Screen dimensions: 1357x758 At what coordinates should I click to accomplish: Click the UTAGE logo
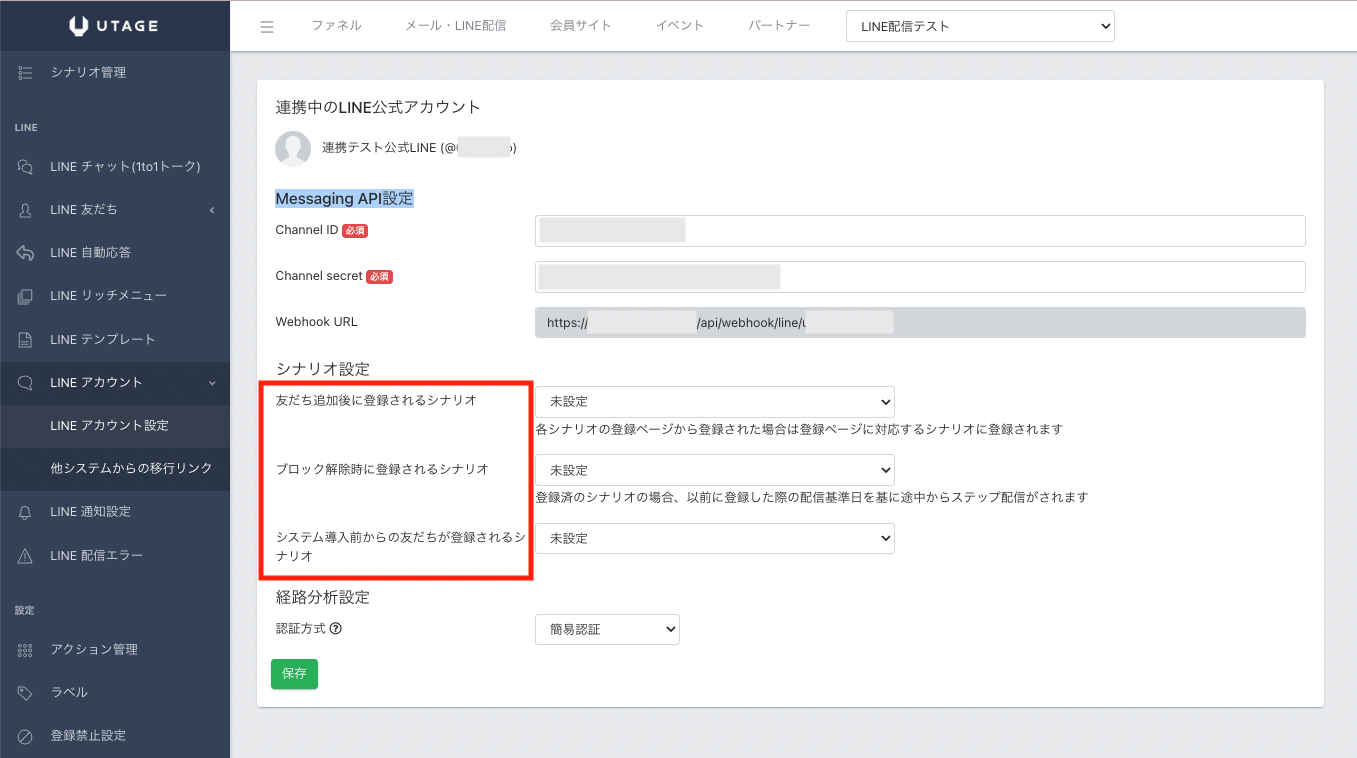click(115, 26)
